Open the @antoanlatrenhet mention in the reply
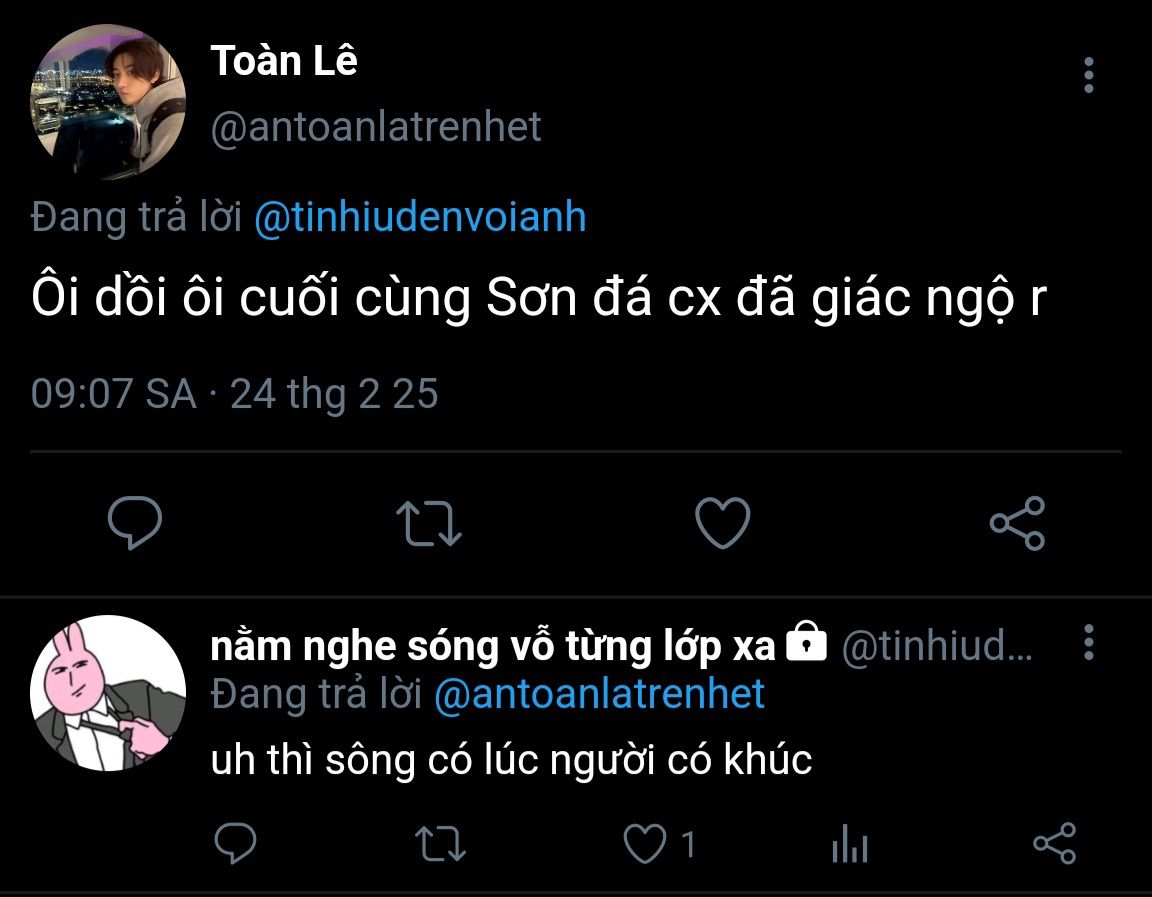 (x=599, y=694)
